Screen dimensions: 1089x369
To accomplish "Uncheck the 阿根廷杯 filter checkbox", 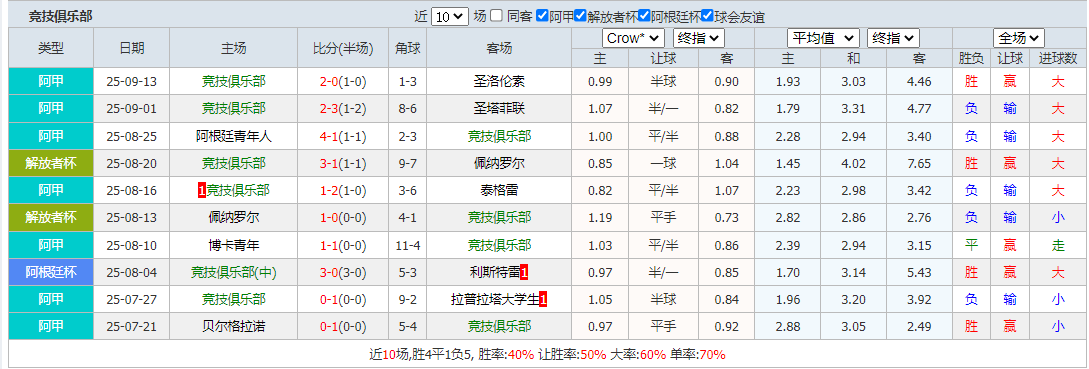I will [x=644, y=16].
